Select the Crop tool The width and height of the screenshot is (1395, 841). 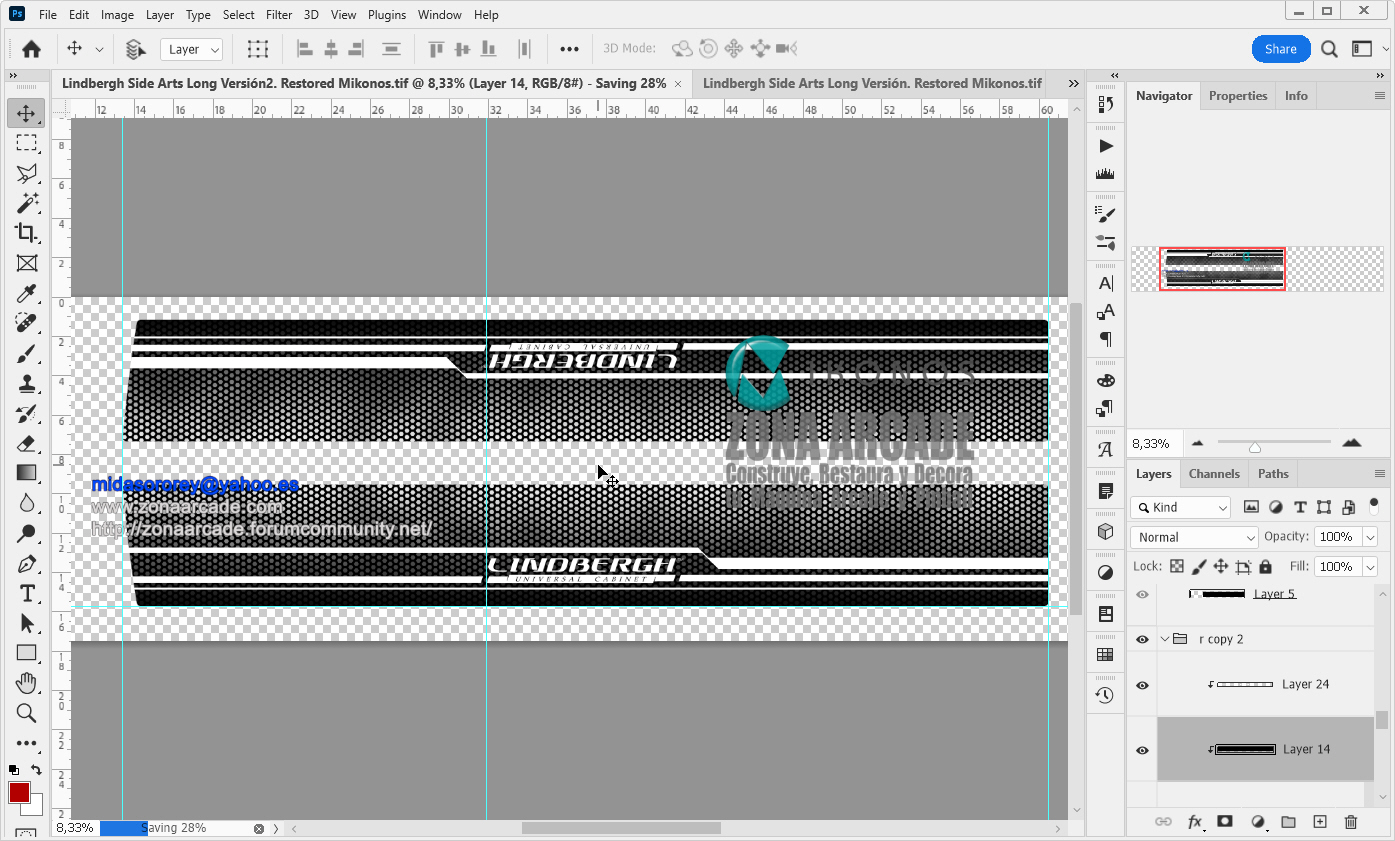26,233
